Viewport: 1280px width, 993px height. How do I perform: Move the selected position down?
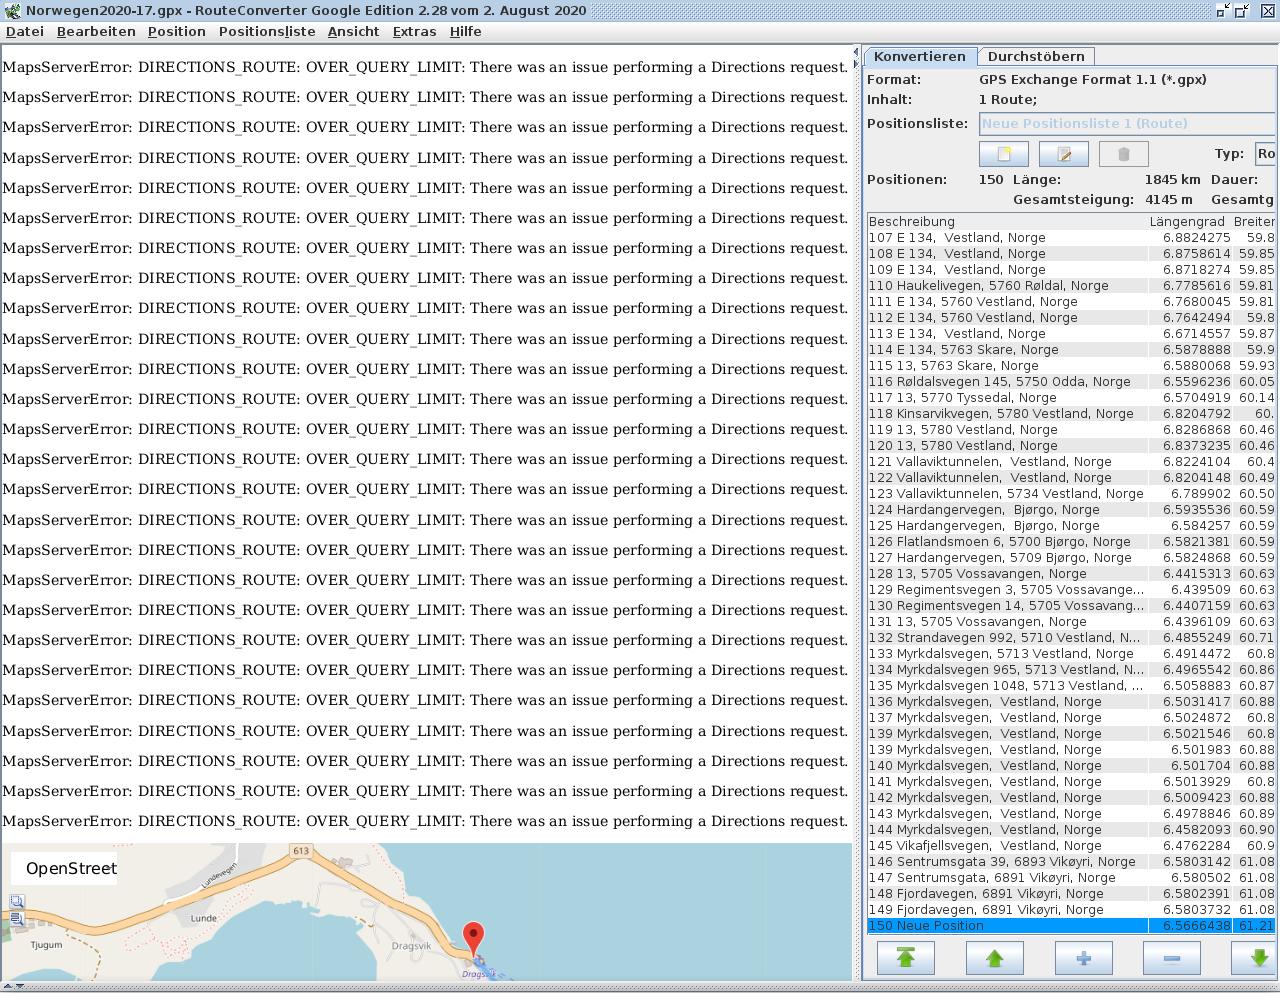(1256, 958)
